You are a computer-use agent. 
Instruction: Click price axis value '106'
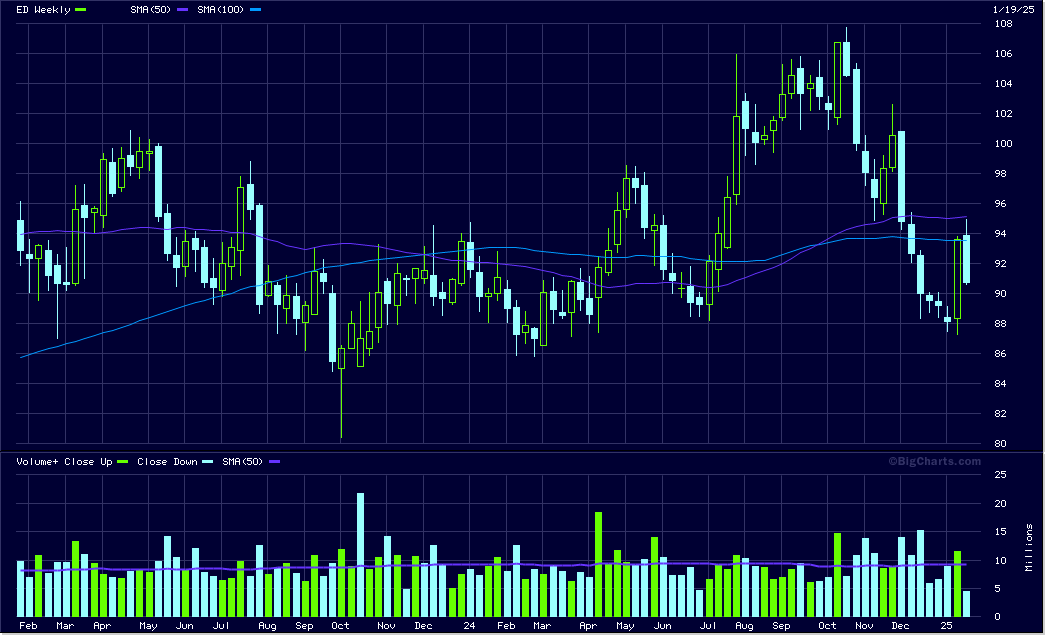(x=1003, y=54)
